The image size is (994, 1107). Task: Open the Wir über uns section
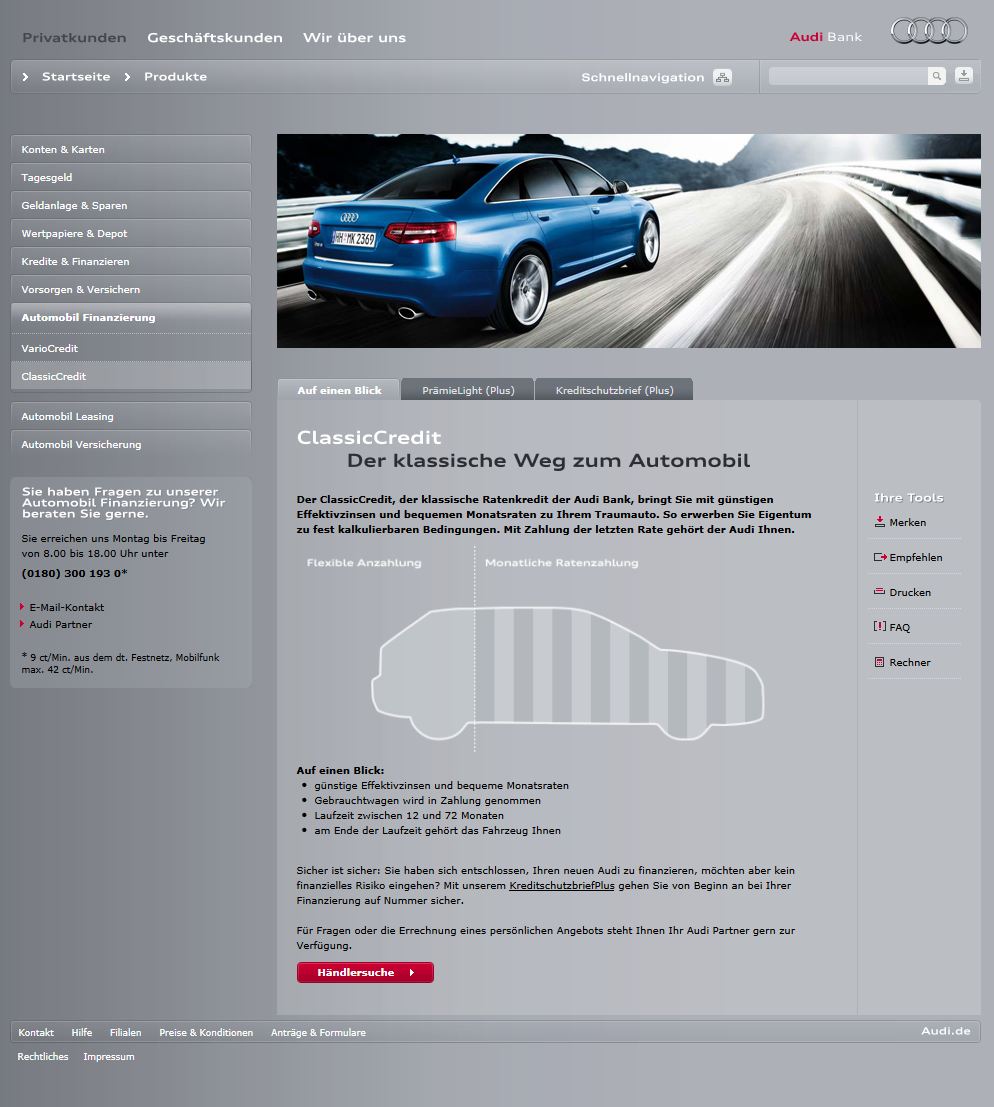click(x=354, y=37)
